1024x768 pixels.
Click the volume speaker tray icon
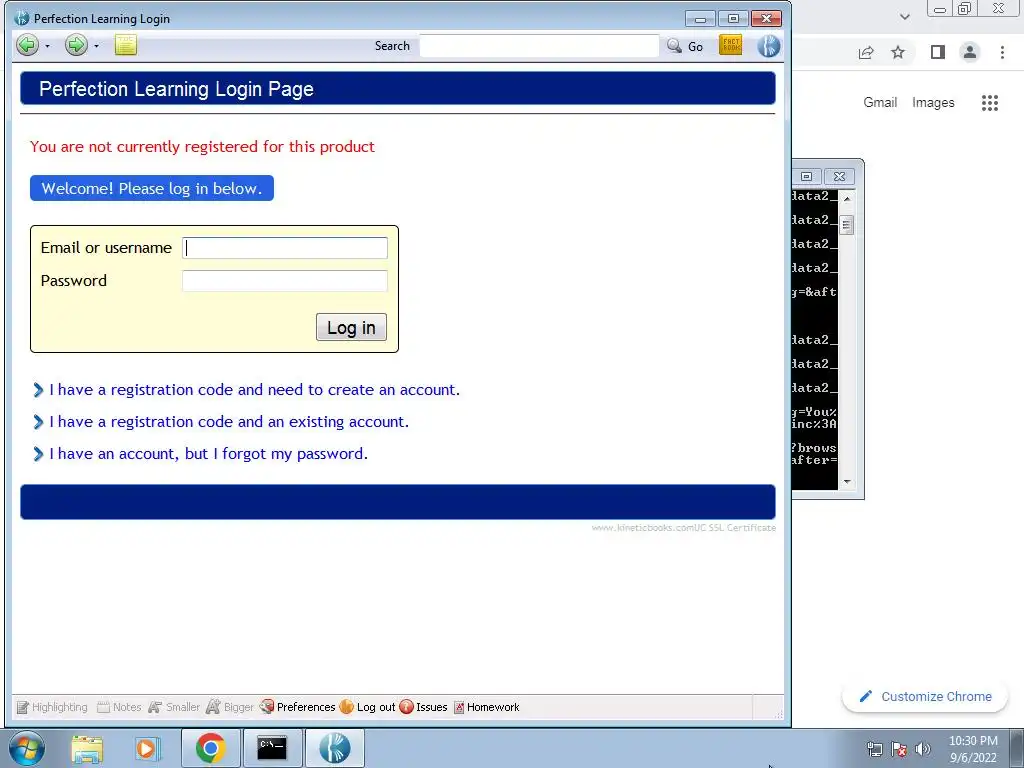click(x=923, y=749)
